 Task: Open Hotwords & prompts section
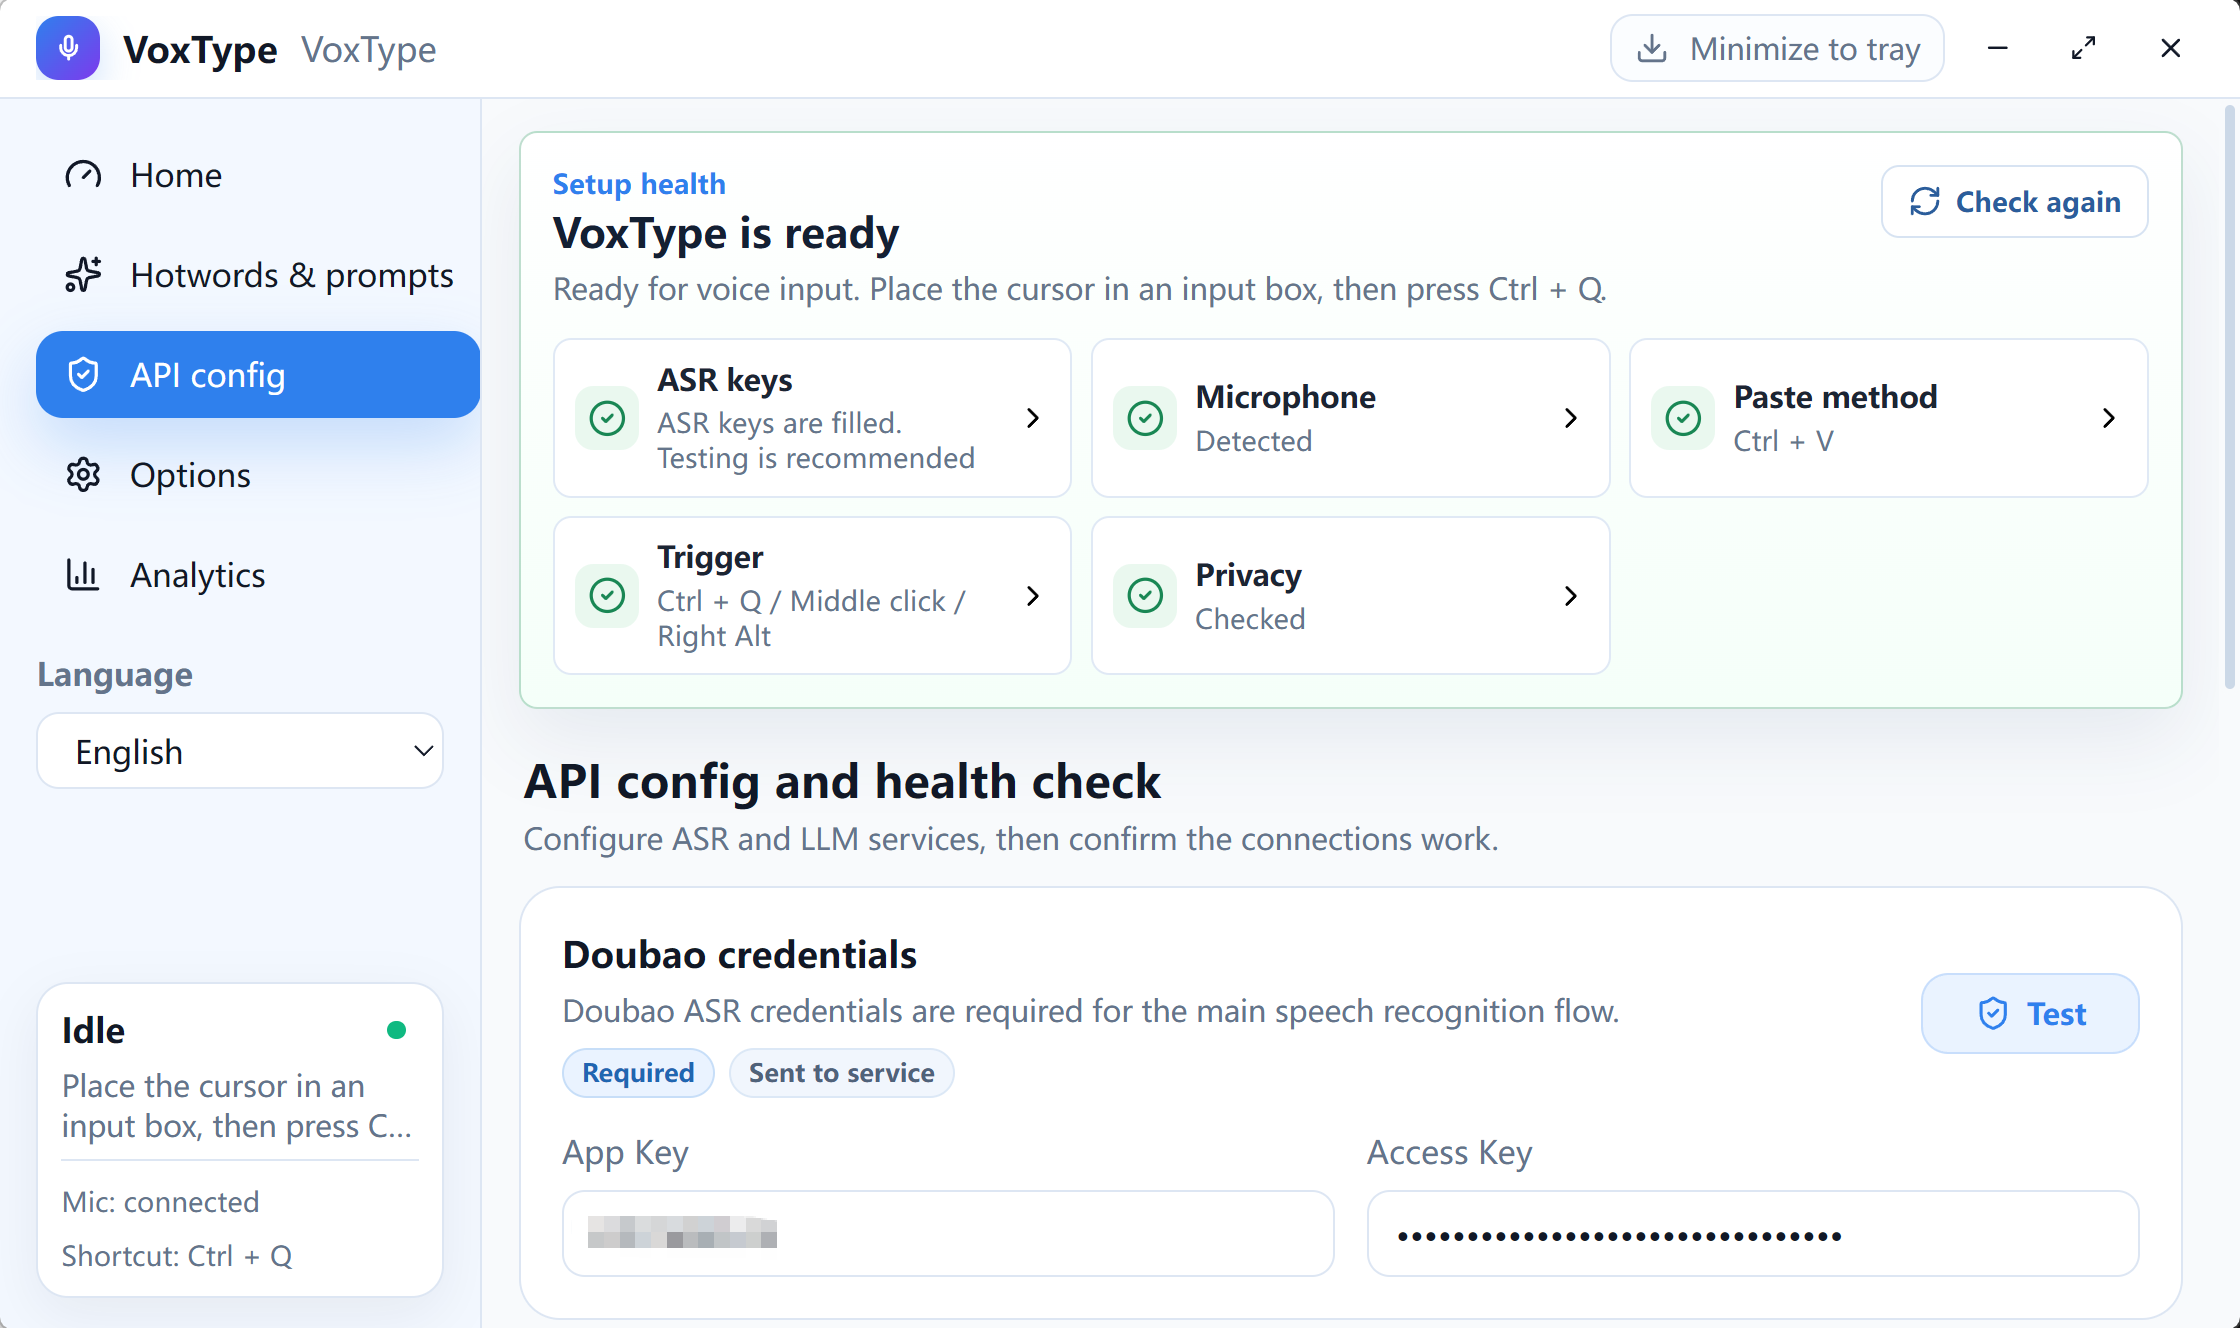point(258,275)
